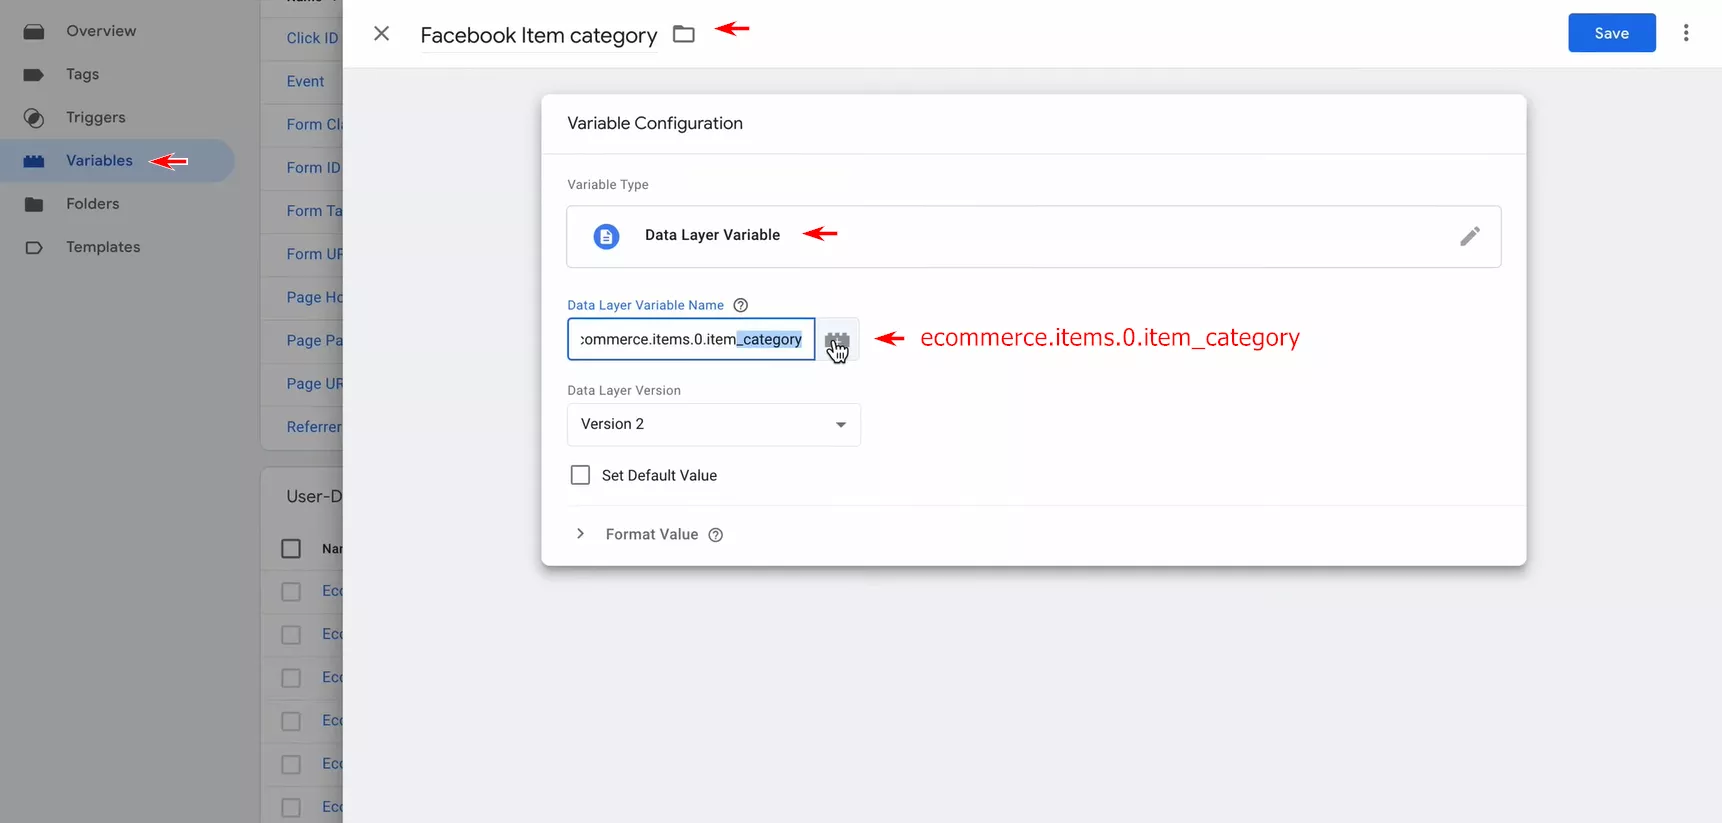Open the Event variable in the background list
The width and height of the screenshot is (1722, 823).
click(x=305, y=81)
